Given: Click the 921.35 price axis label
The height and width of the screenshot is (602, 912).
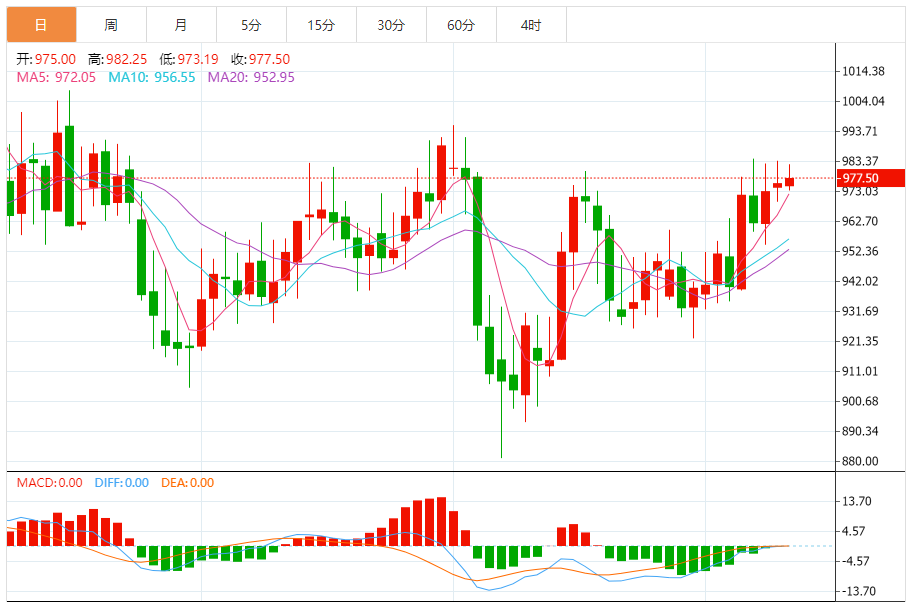Looking at the screenshot, I should click(x=860, y=341).
